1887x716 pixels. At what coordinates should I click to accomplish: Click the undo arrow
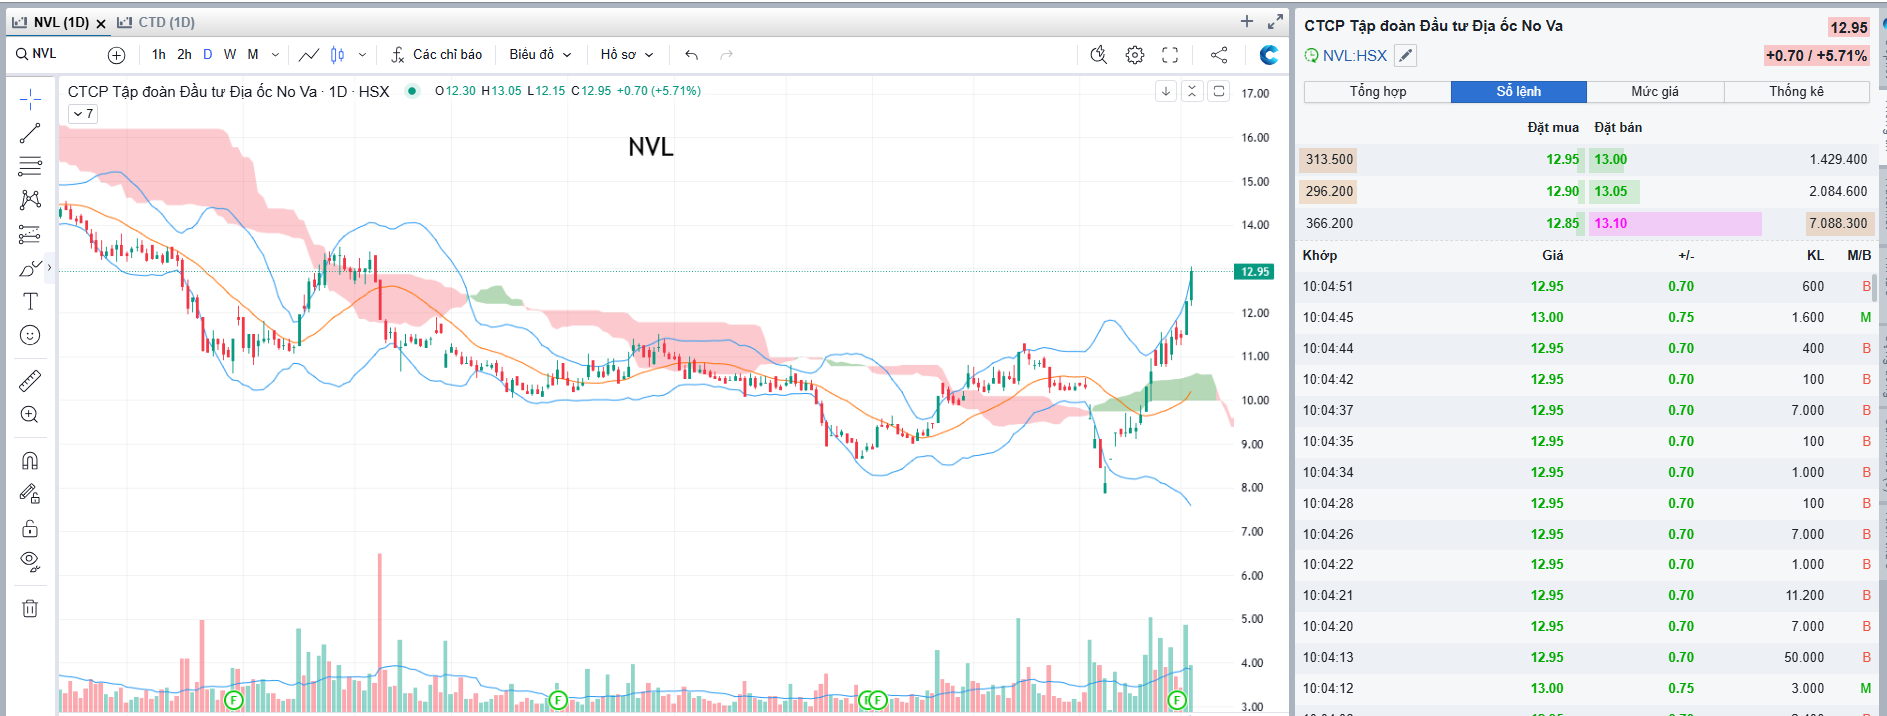691,55
